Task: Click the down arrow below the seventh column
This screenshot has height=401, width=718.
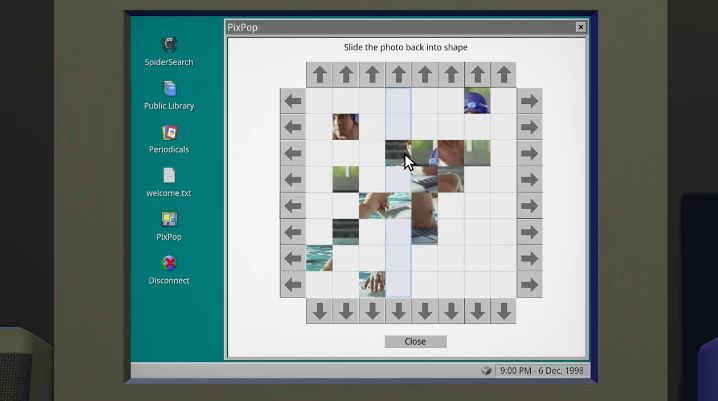Action: pyautogui.click(x=478, y=311)
